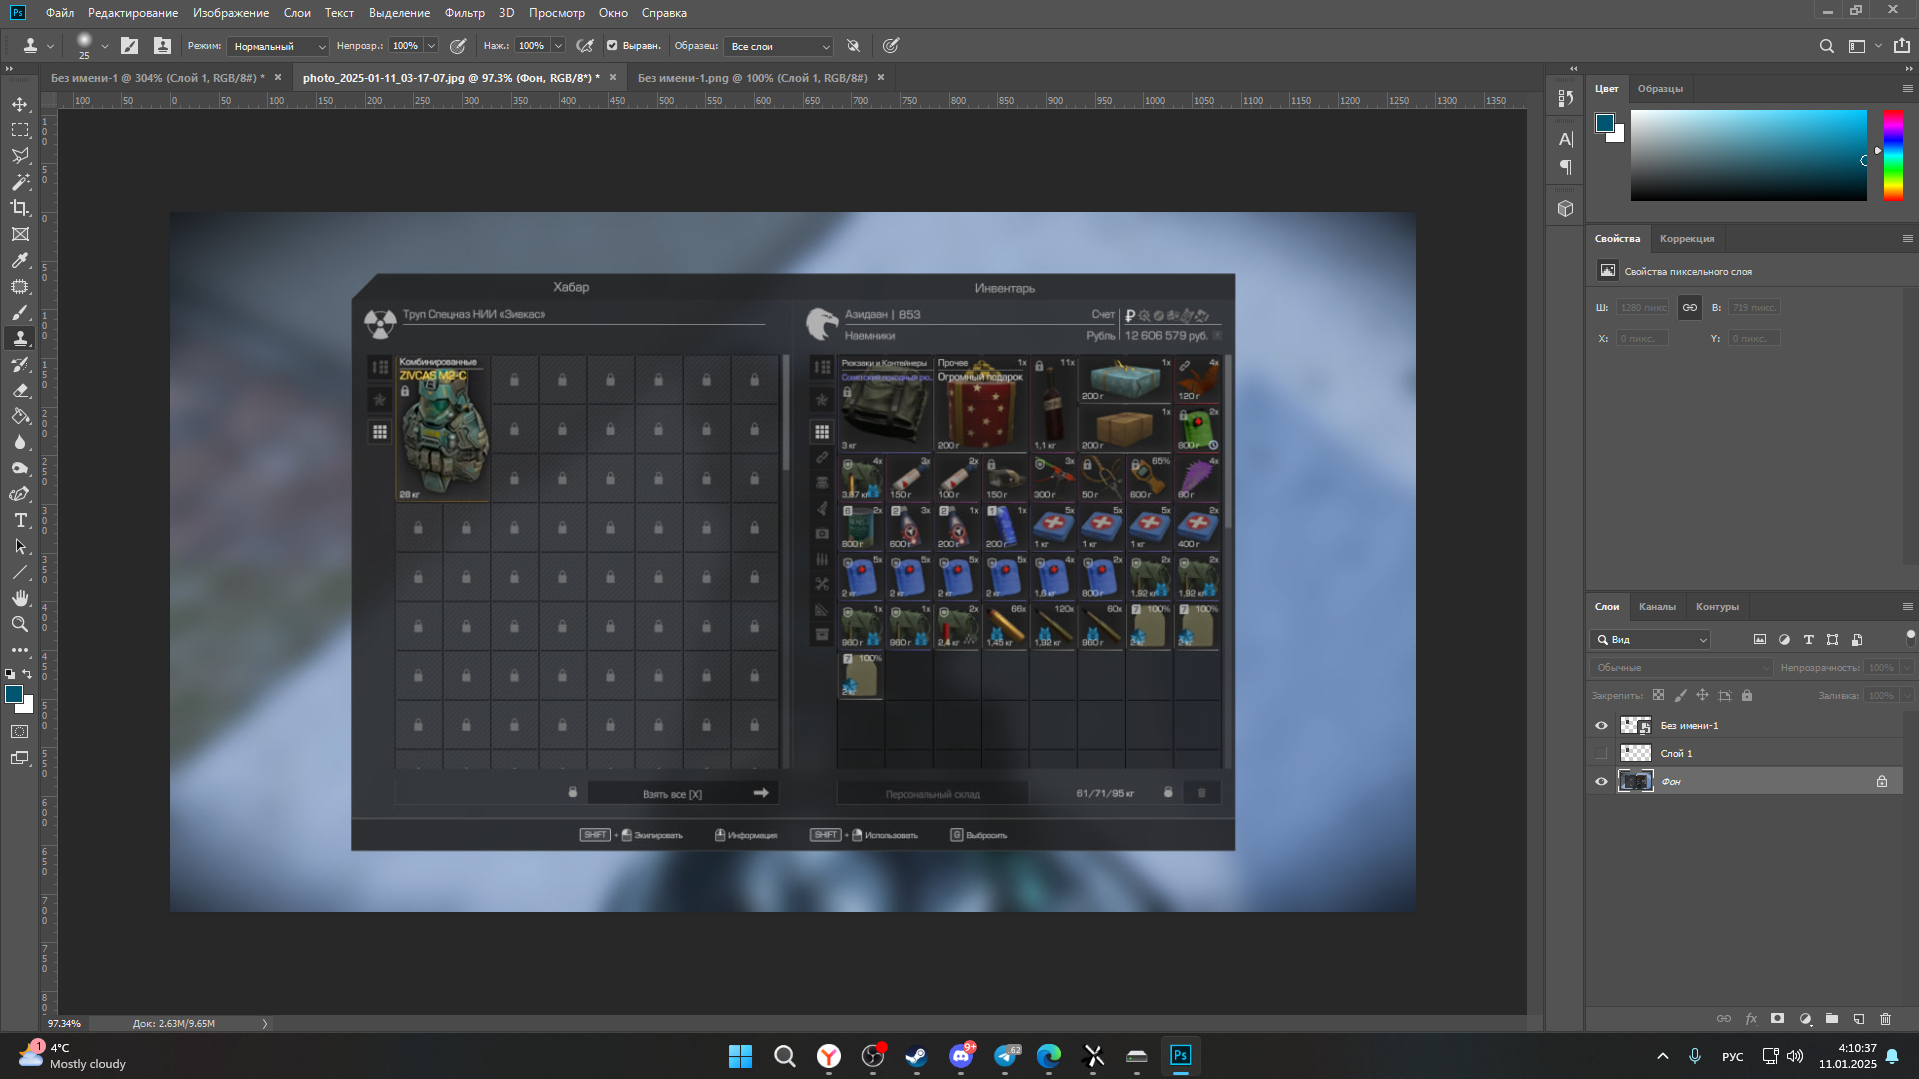Open Clone Source panel from options bar
This screenshot has height=1079, width=1919.
pyautogui.click(x=162, y=46)
